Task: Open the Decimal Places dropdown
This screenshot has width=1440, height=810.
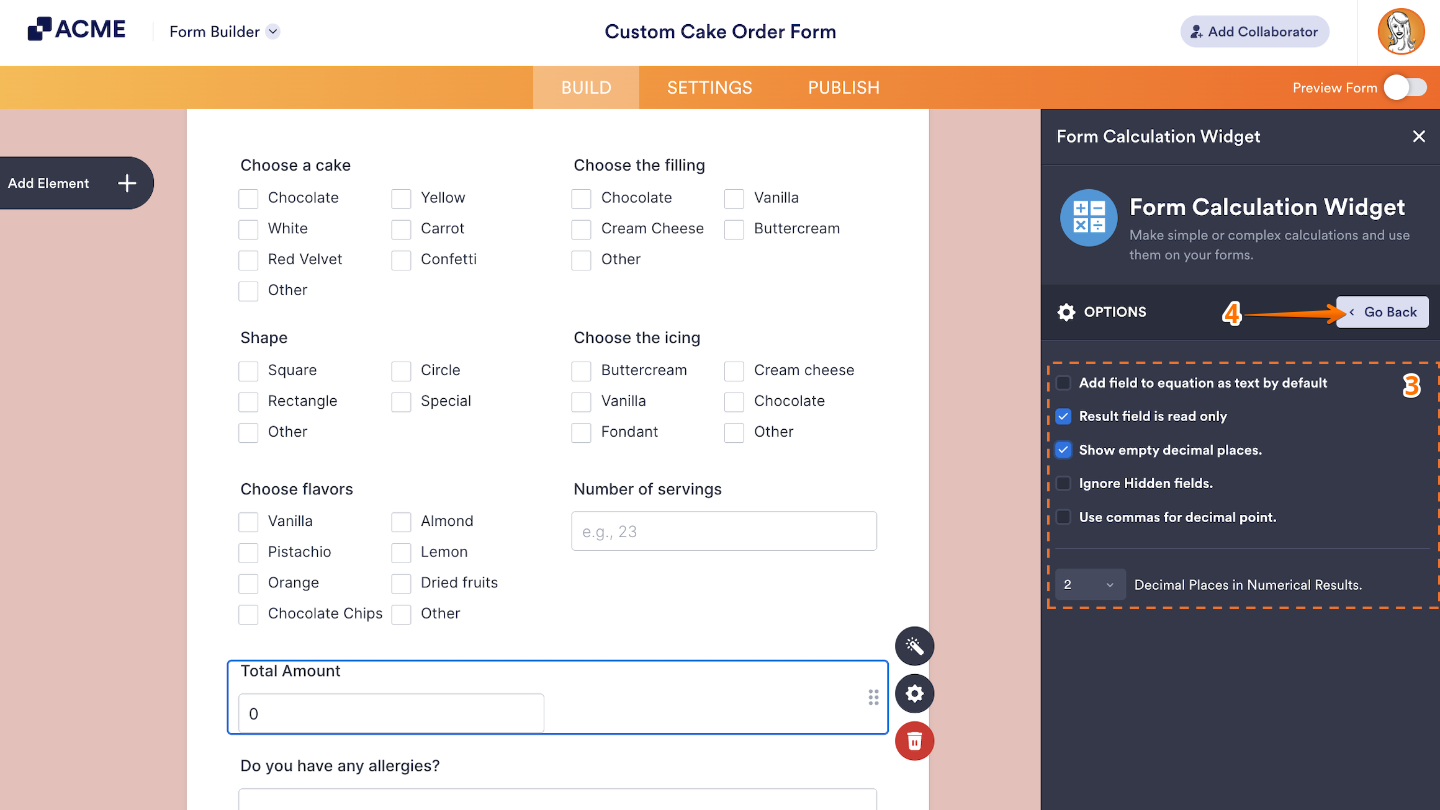Action: pos(1089,584)
